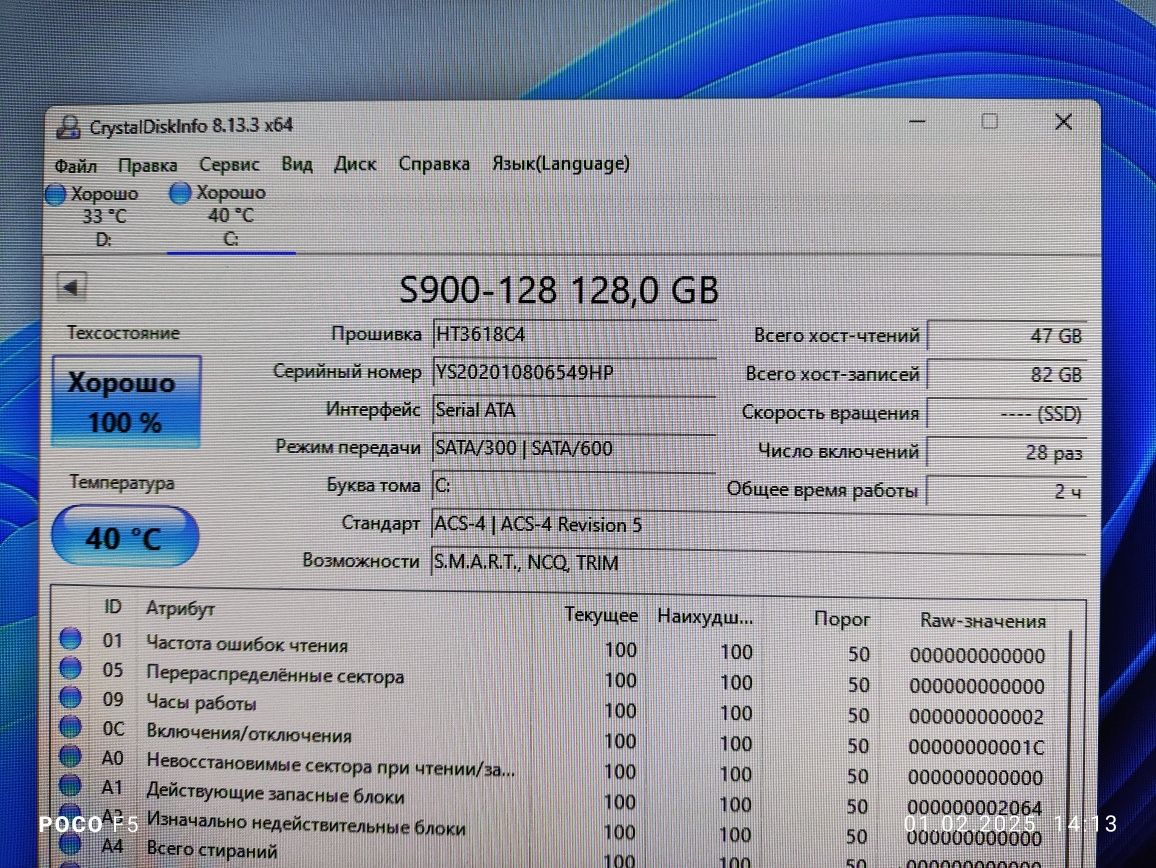Image resolution: width=1156 pixels, height=868 pixels.
Task: Click the raw value 000000002064
Action: pyautogui.click(x=975, y=808)
